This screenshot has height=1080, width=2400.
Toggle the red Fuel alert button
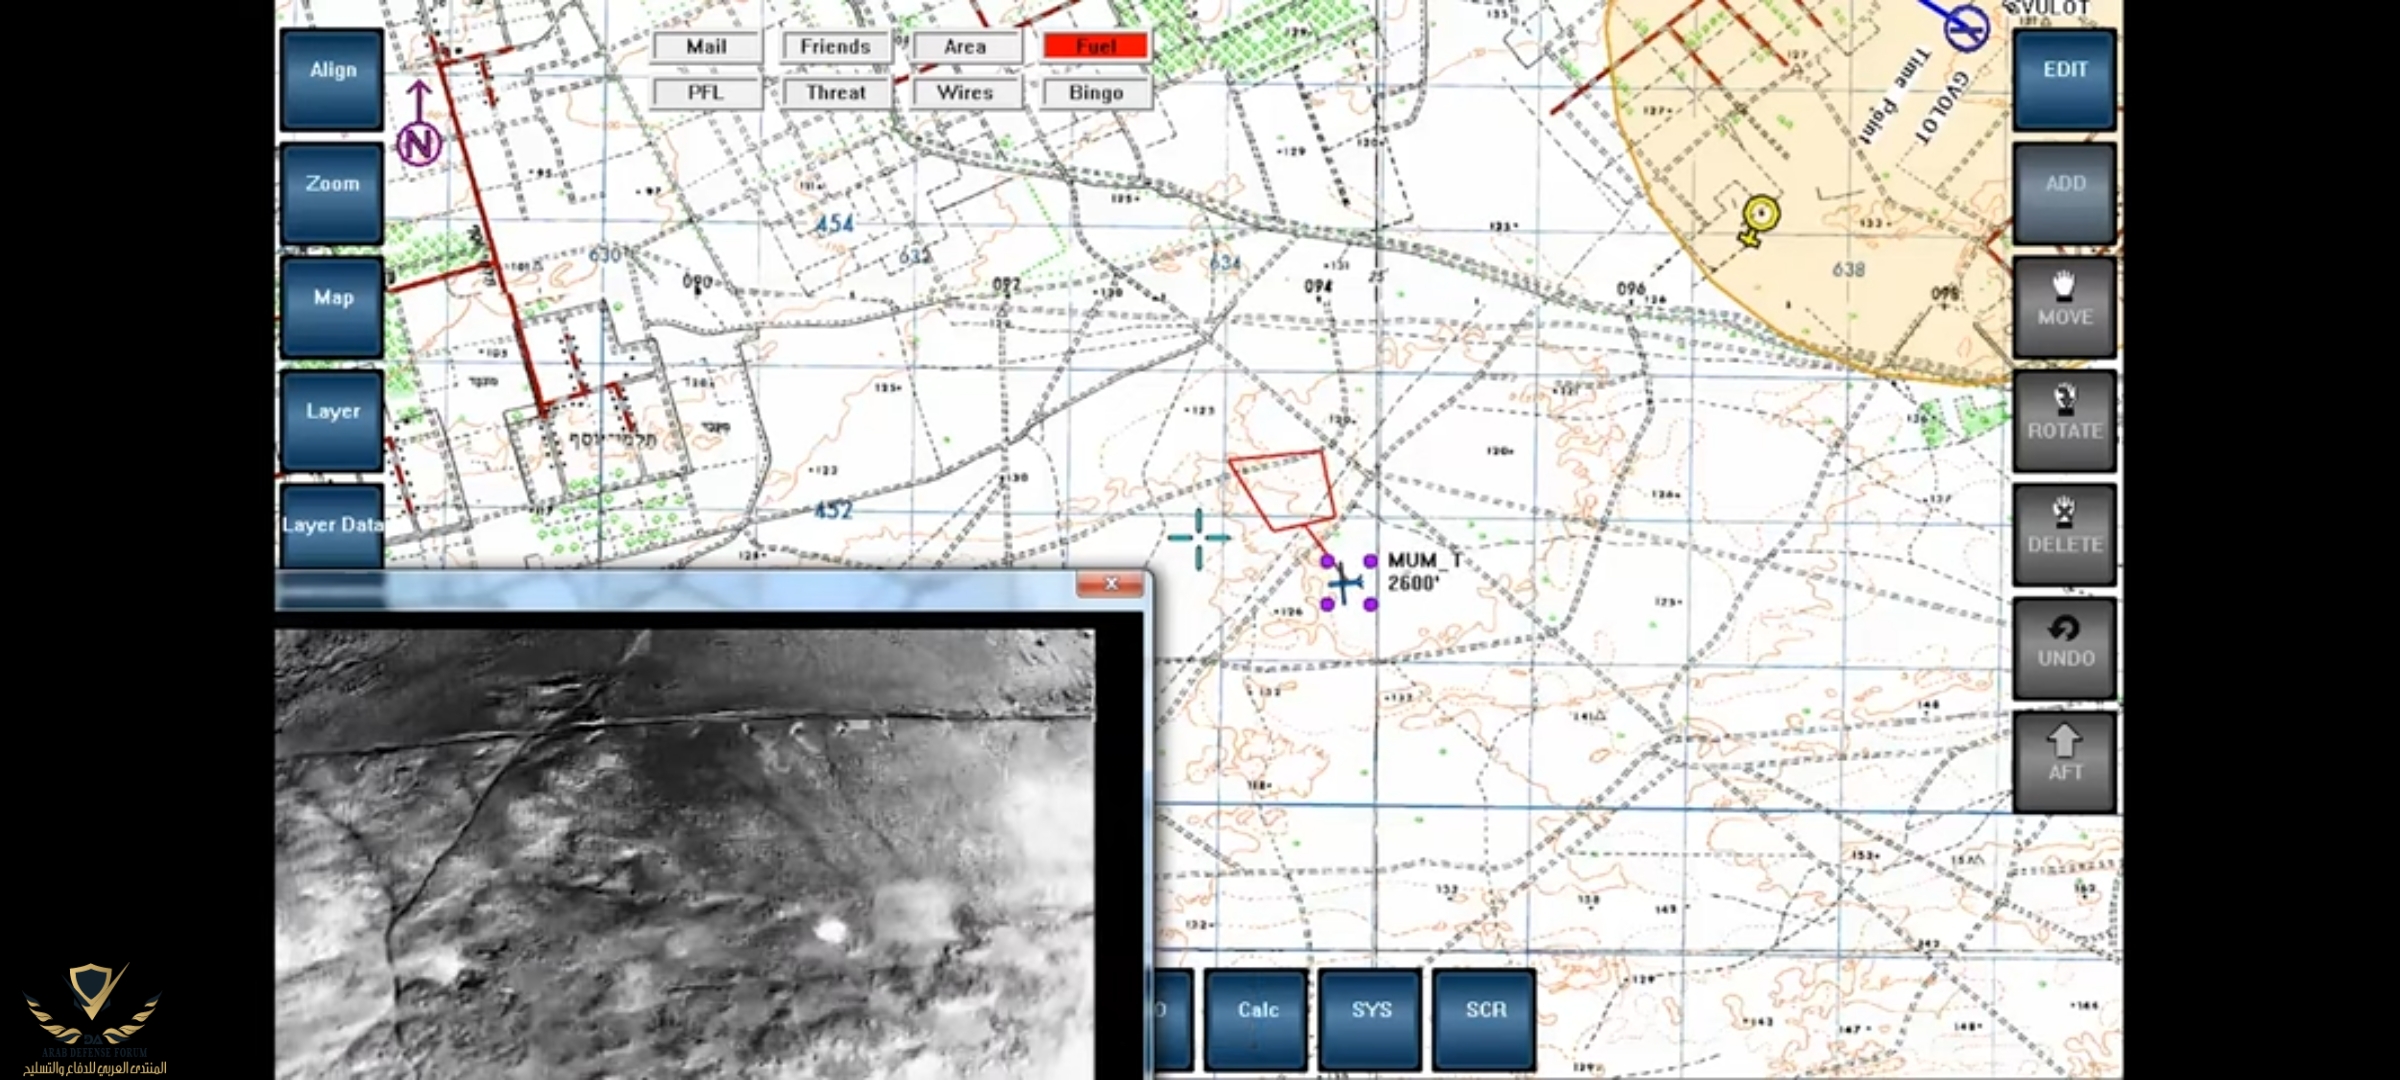click(x=1096, y=46)
